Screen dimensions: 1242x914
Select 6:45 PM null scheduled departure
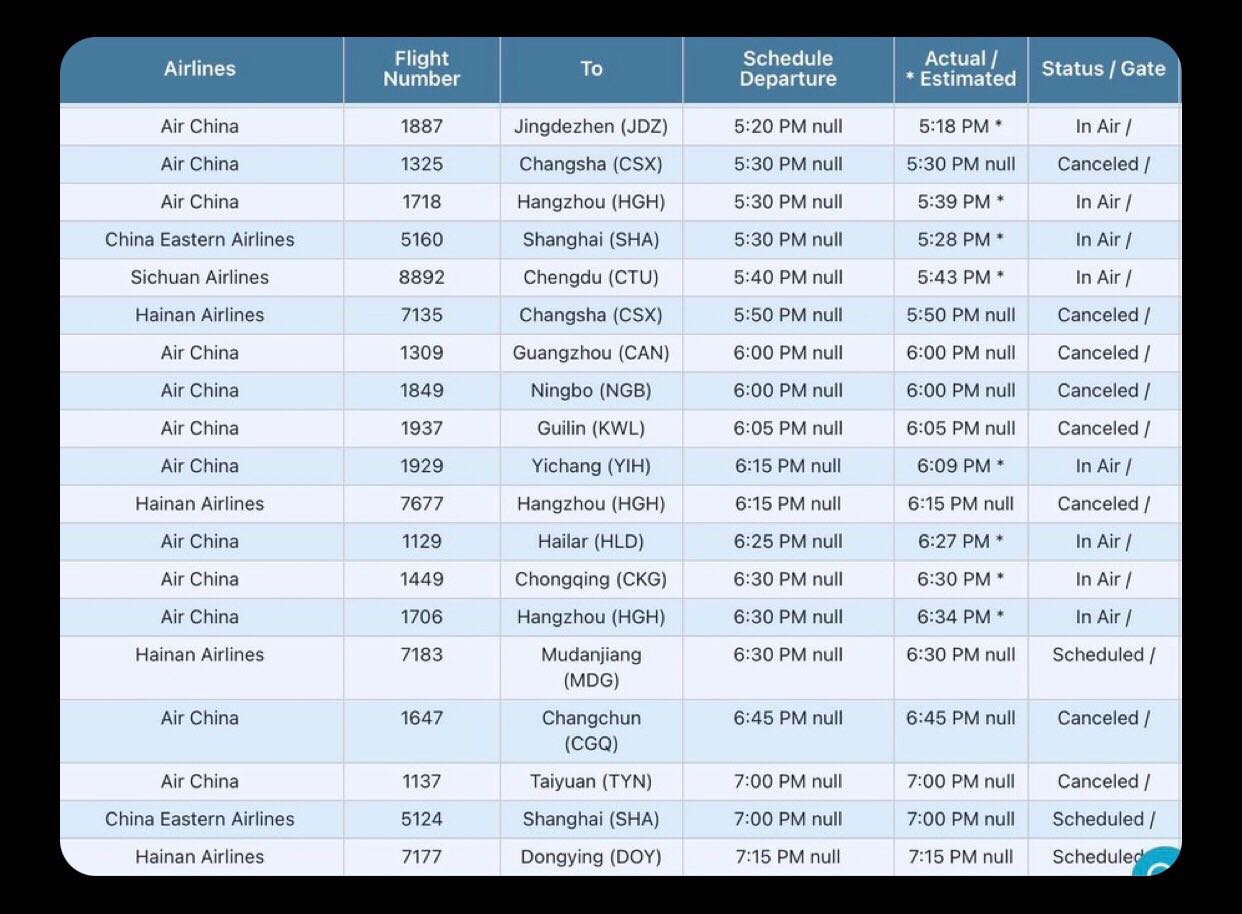(x=788, y=718)
